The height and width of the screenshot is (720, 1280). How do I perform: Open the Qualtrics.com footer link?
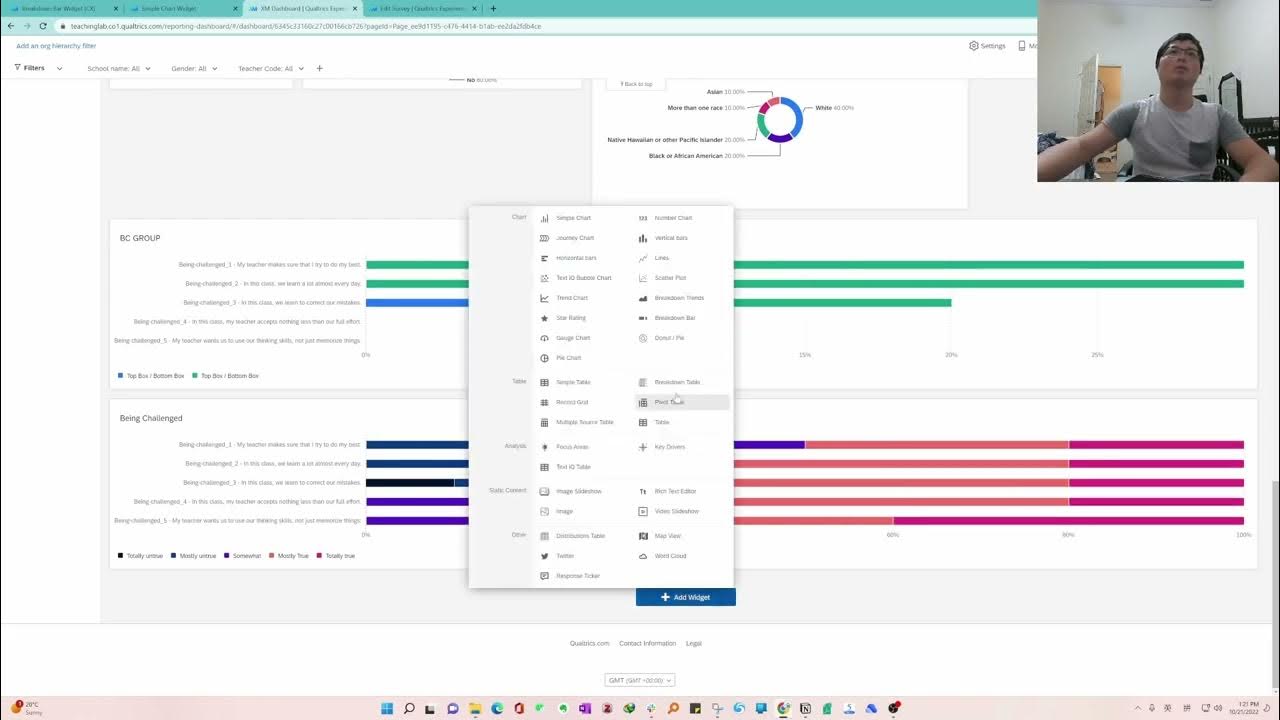pos(589,643)
